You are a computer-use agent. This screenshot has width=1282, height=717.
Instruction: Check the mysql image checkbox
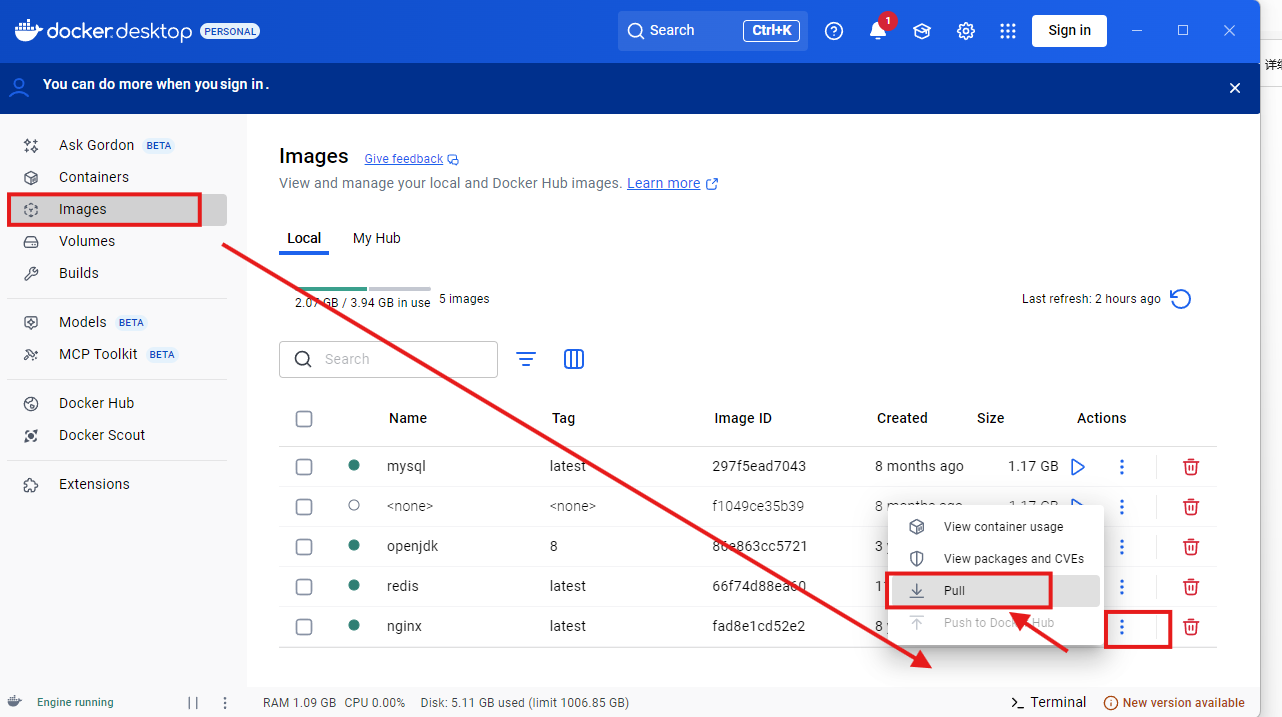point(304,467)
